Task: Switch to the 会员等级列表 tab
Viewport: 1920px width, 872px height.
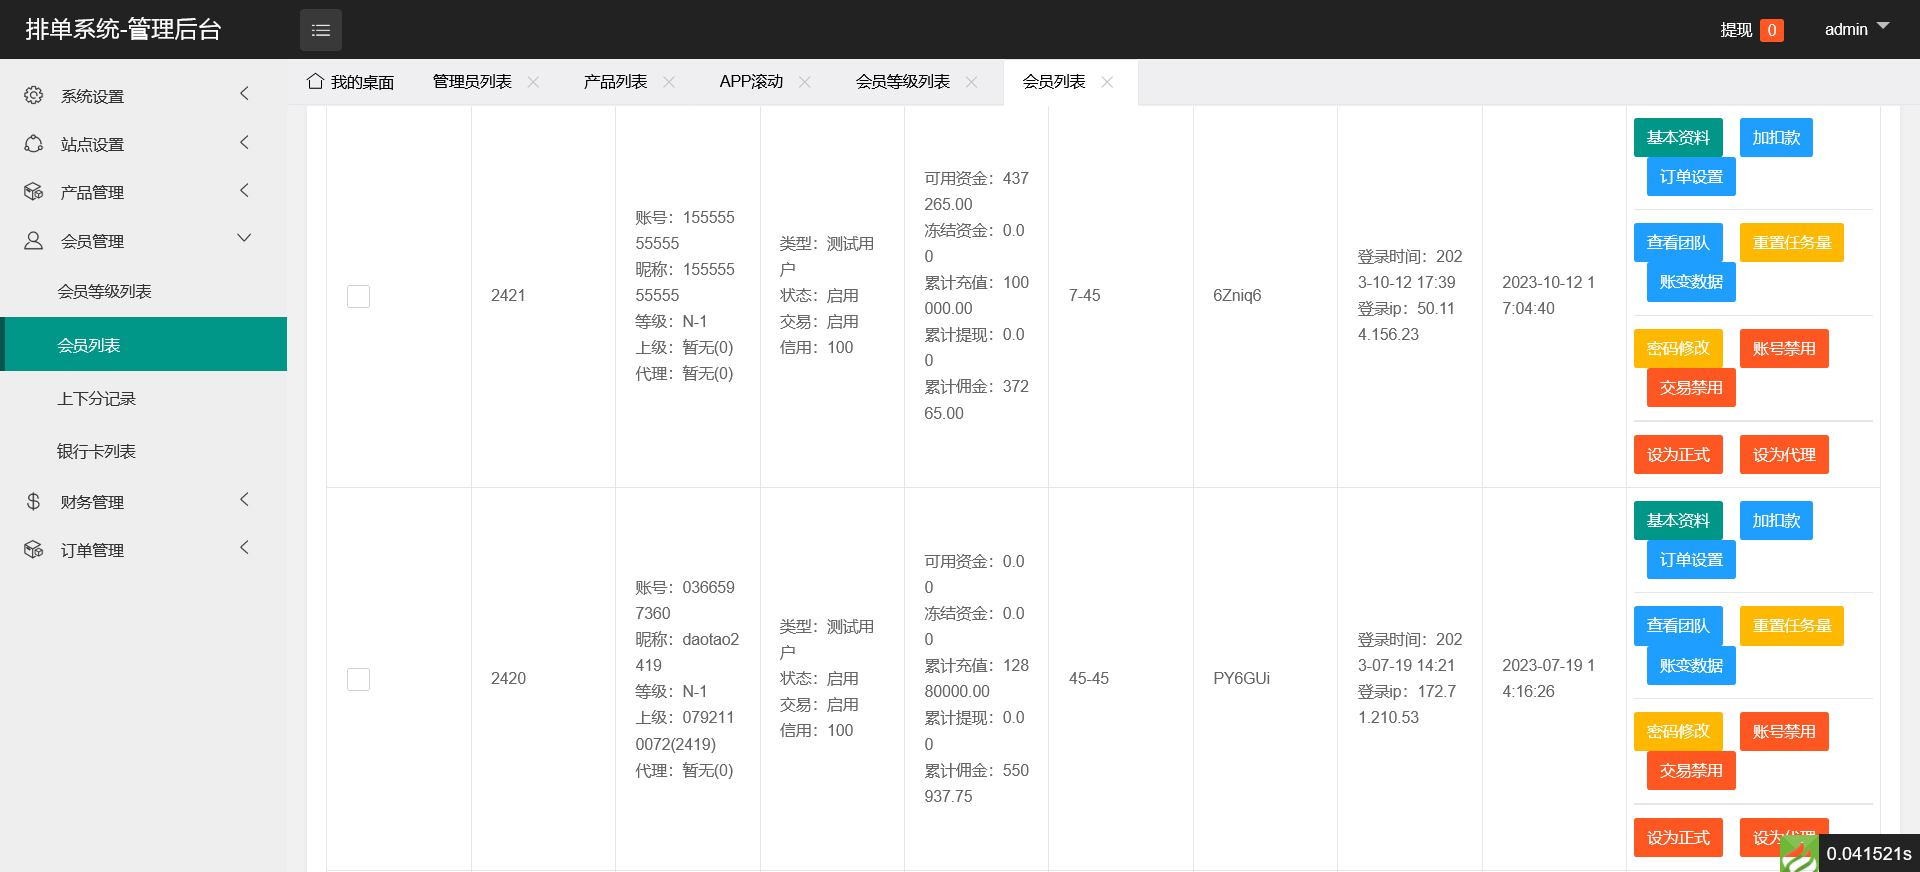Action: click(902, 82)
